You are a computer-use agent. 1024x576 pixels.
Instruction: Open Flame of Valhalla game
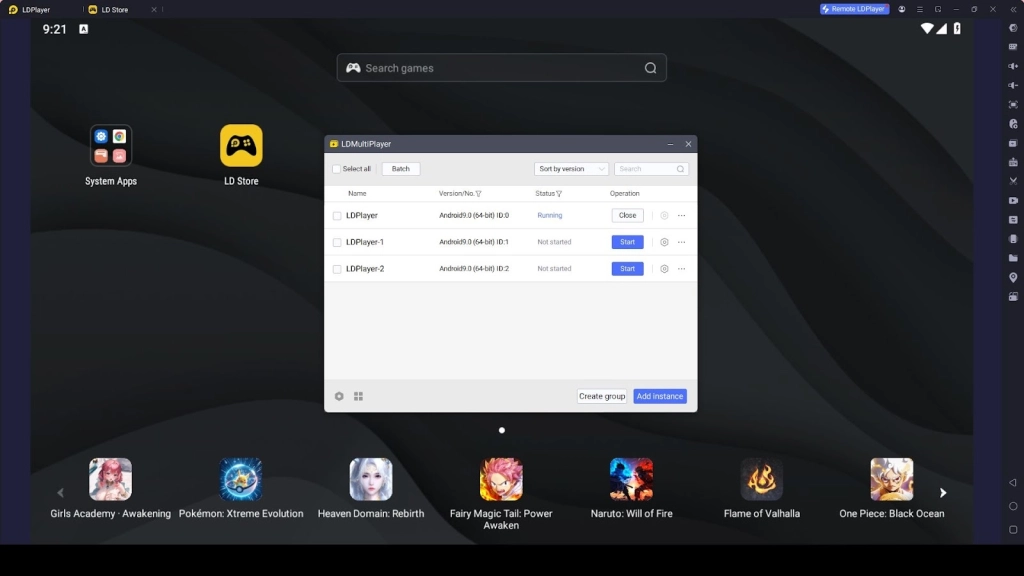click(x=761, y=488)
